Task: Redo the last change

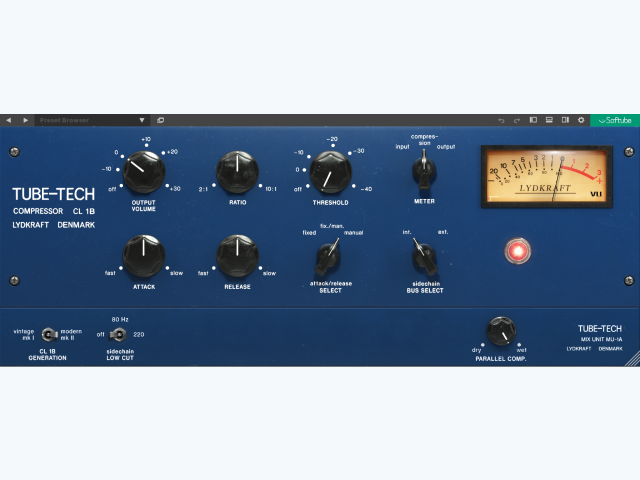Action: point(517,120)
